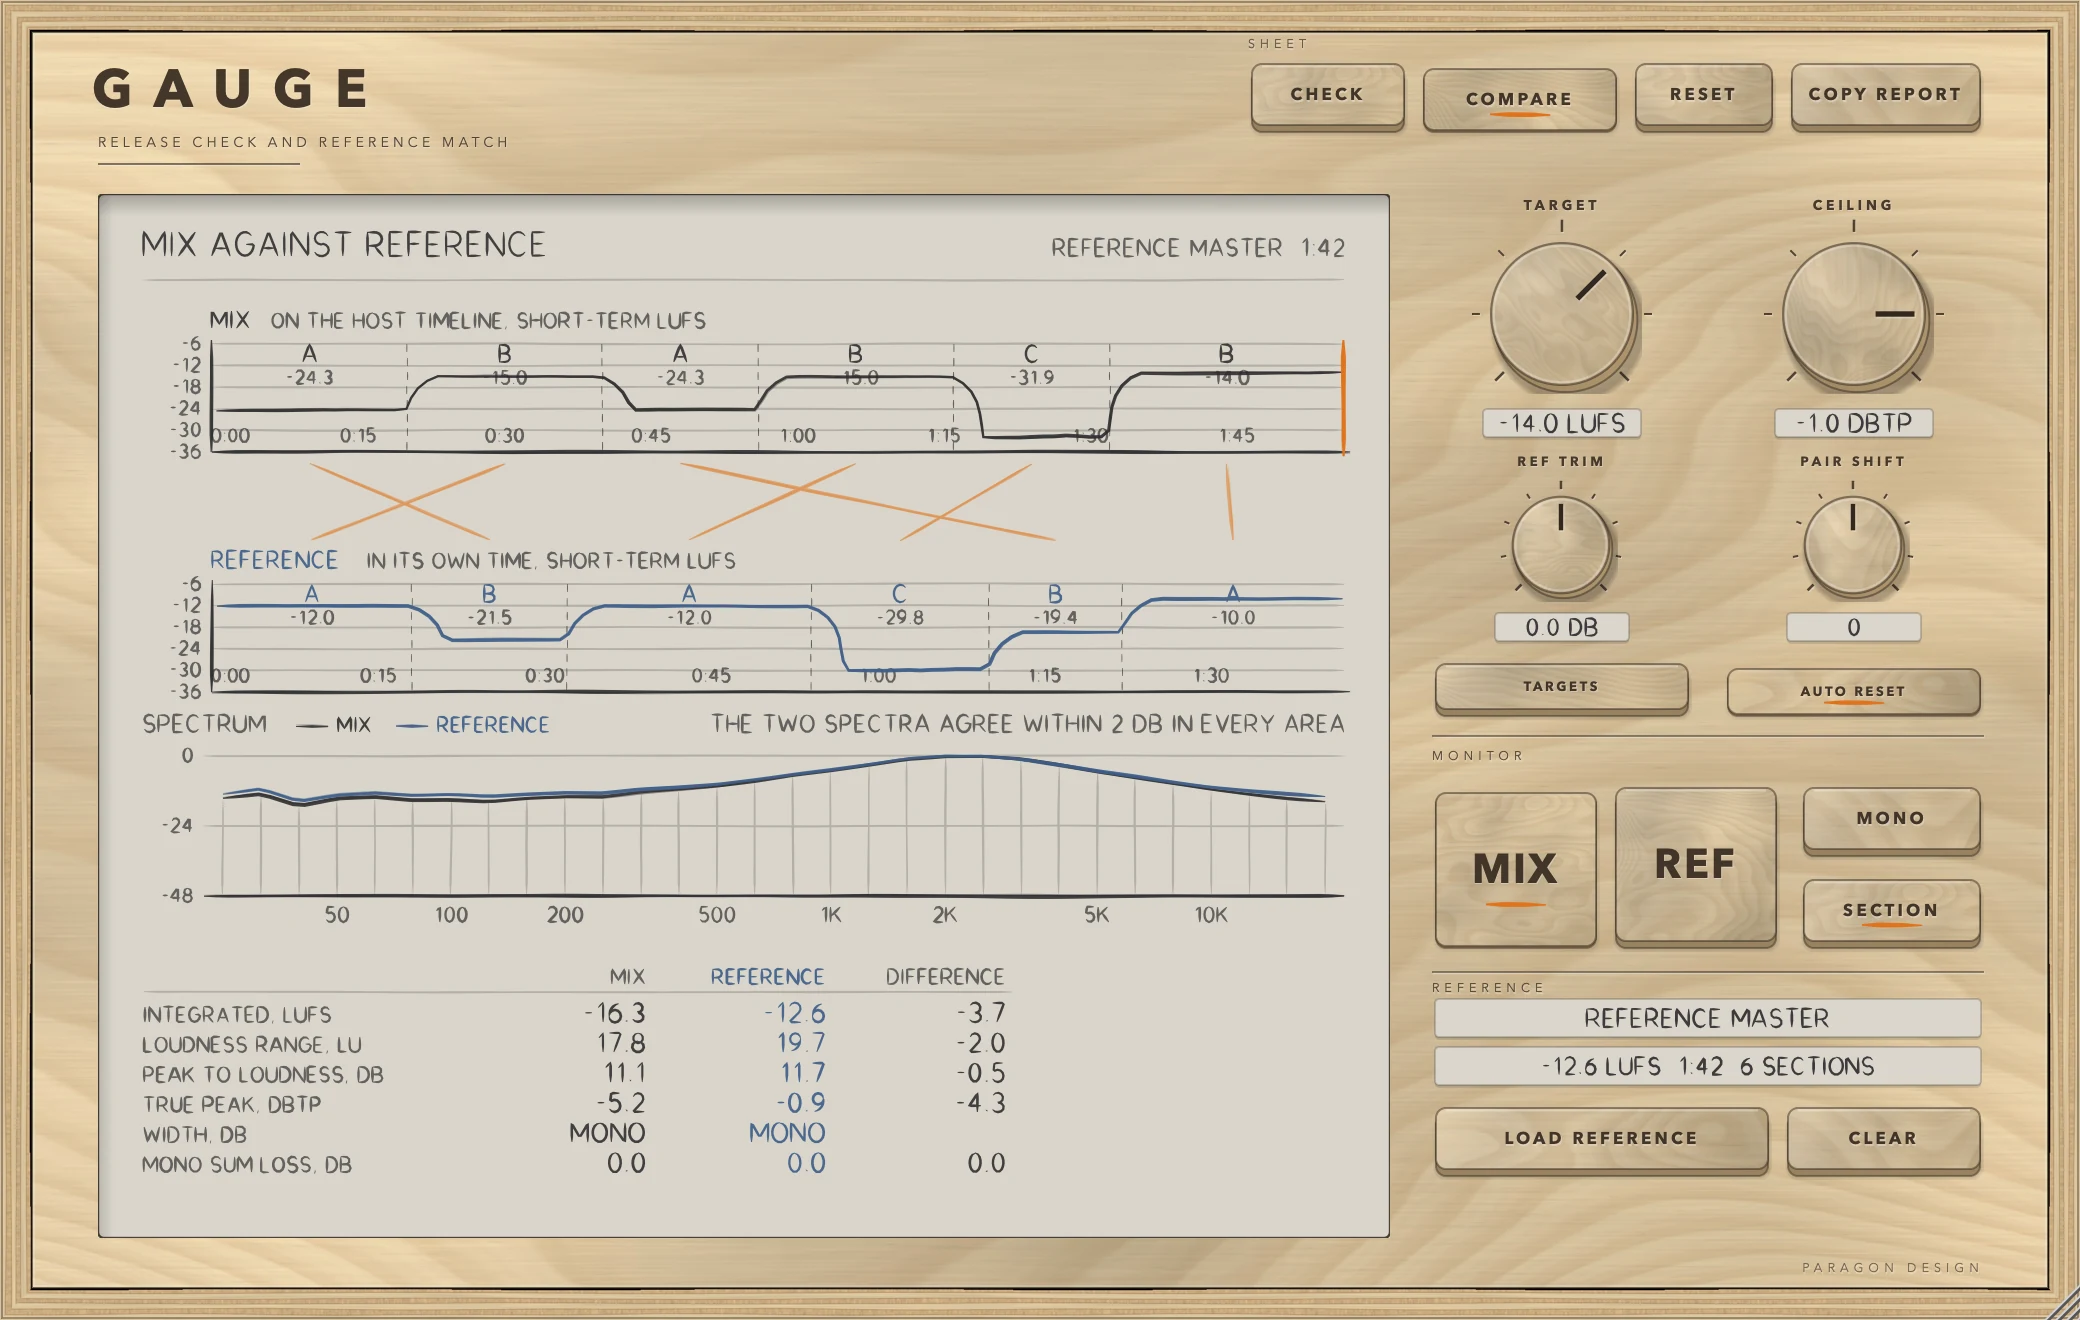
Task: Click true peak difference -4.3
Action: 980,1104
